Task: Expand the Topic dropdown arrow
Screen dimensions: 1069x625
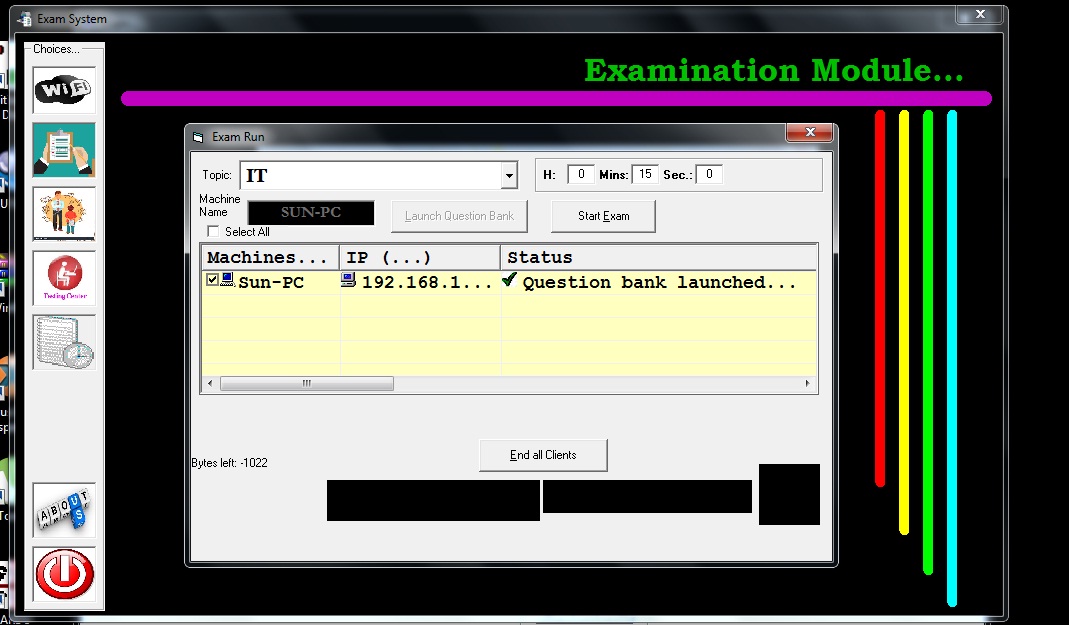Action: tap(509, 176)
